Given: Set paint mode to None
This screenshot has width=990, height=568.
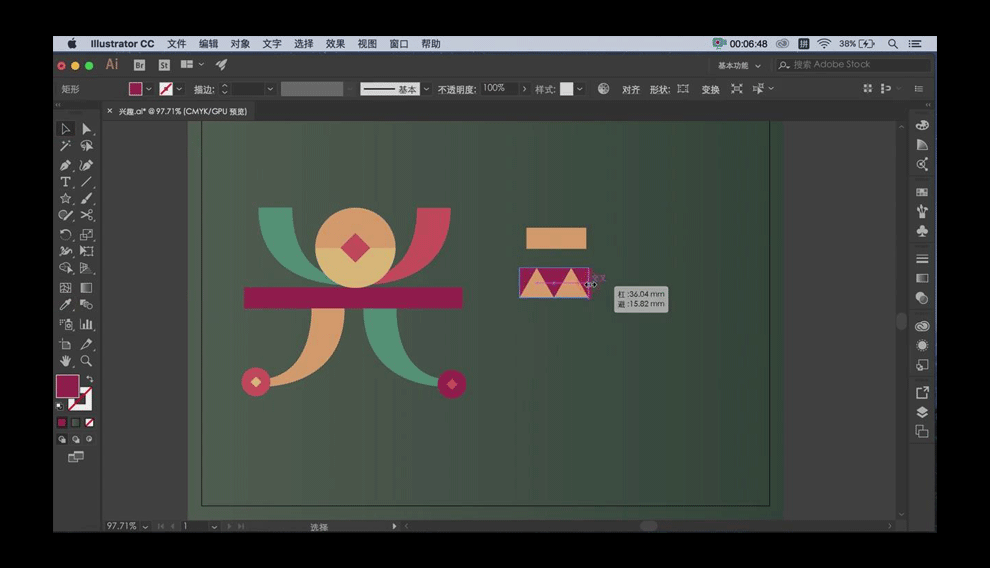Looking at the screenshot, I should point(89,423).
